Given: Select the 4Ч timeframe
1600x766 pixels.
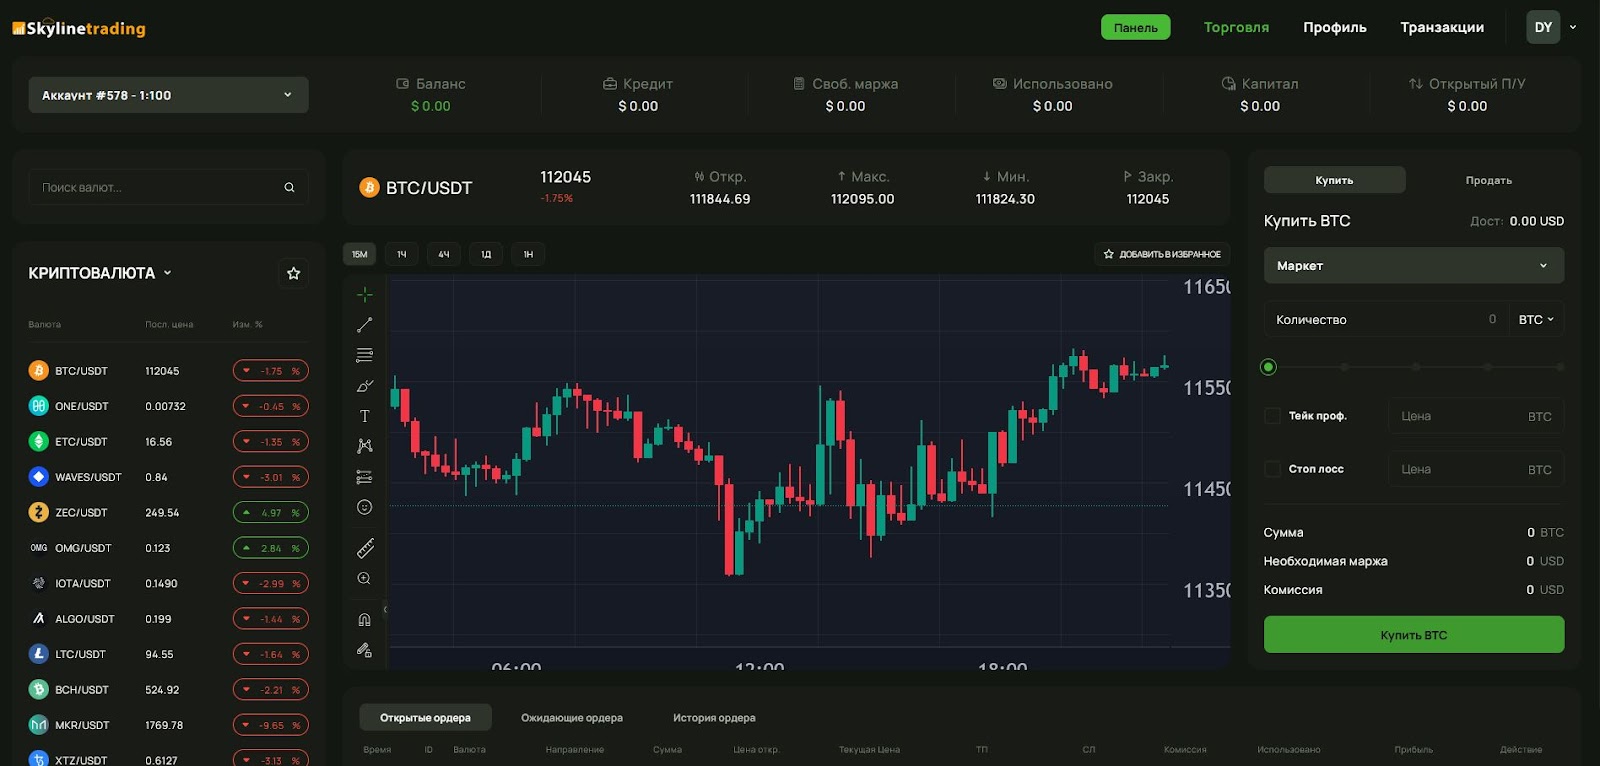Looking at the screenshot, I should tap(443, 254).
